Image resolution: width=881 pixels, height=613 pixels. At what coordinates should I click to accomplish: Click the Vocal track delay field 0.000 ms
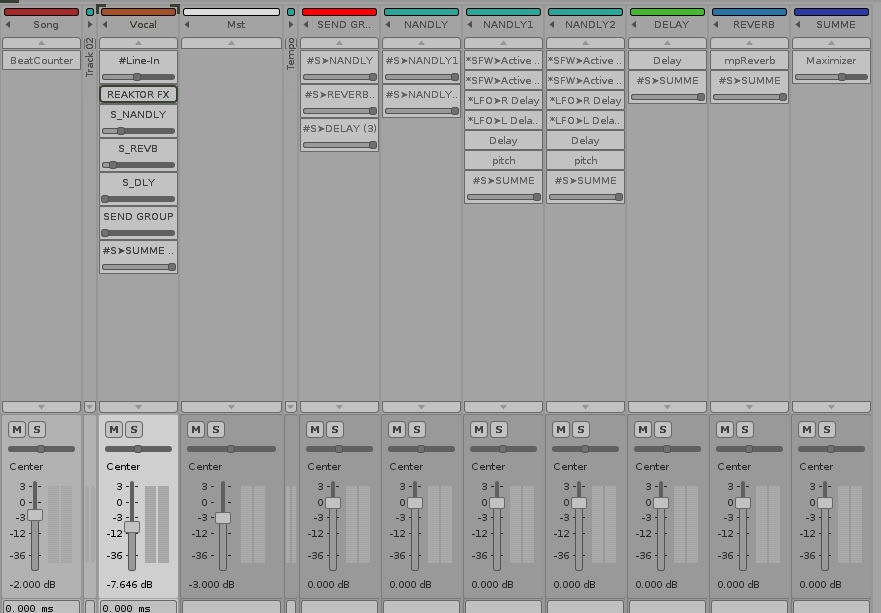(138, 607)
